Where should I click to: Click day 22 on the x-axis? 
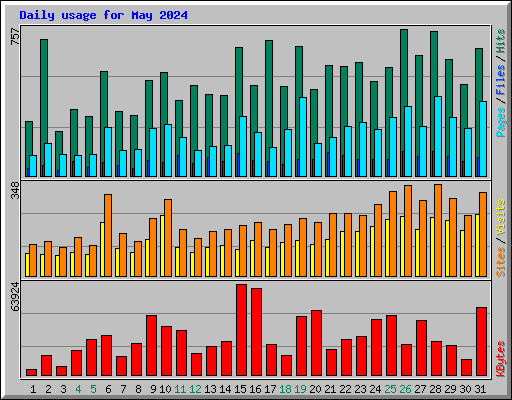click(x=345, y=389)
